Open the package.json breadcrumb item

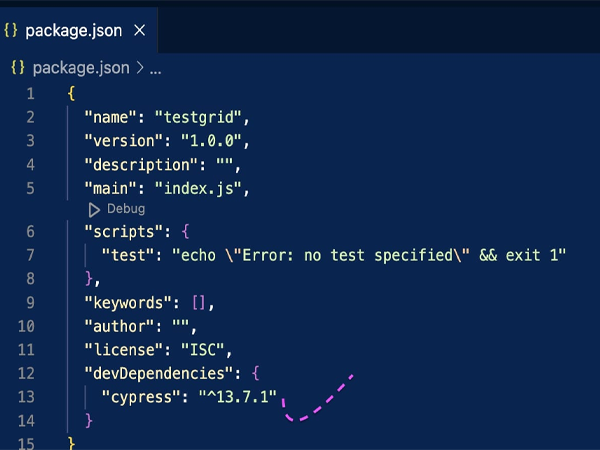point(80,68)
